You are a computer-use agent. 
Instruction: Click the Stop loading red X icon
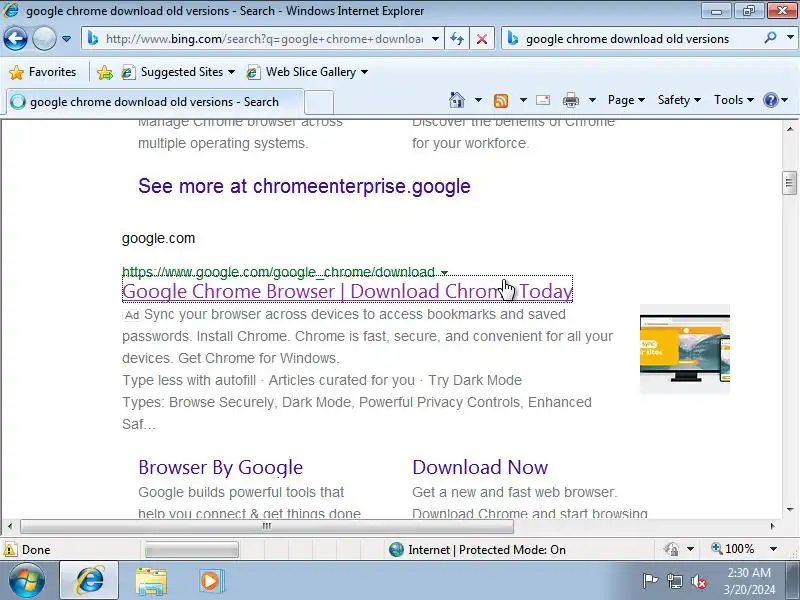coord(481,39)
